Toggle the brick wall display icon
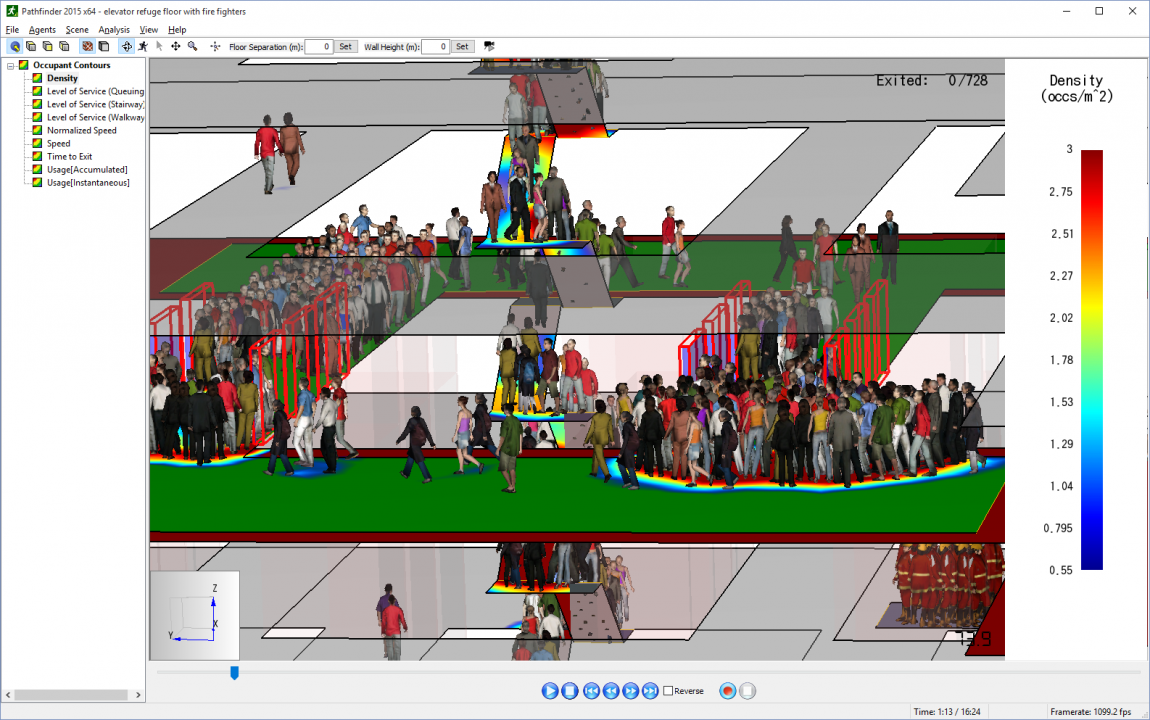The height and width of the screenshot is (720, 1150). click(87, 46)
